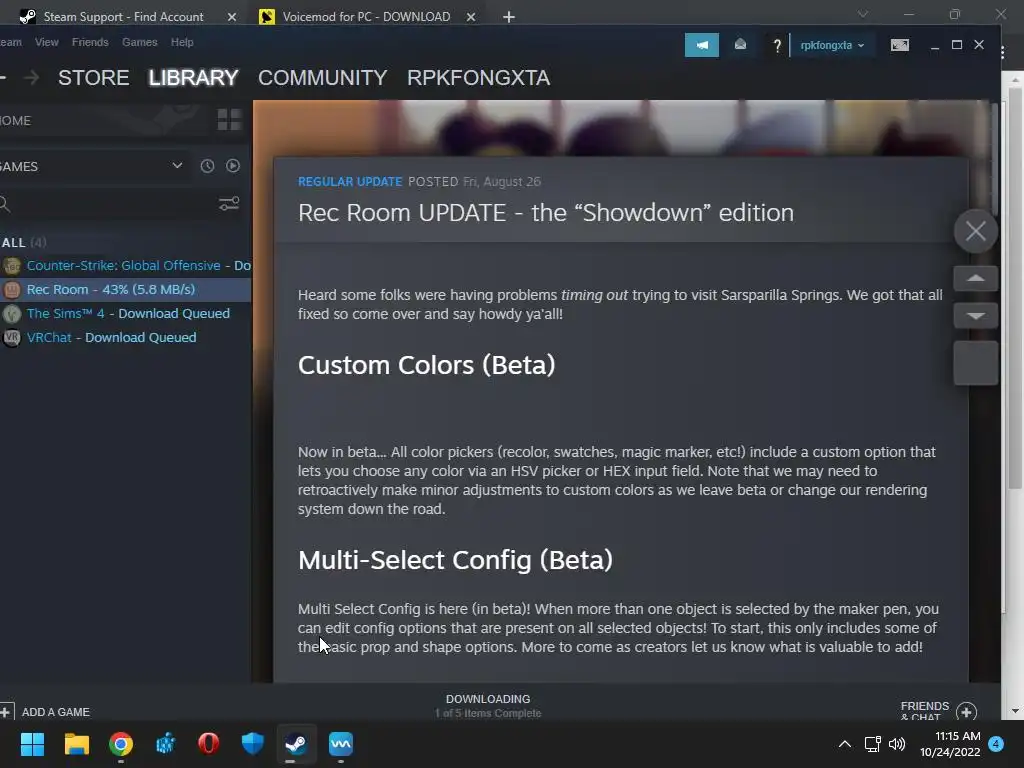
Task: Click the REGULAR UPDATE label
Action: click(x=350, y=182)
